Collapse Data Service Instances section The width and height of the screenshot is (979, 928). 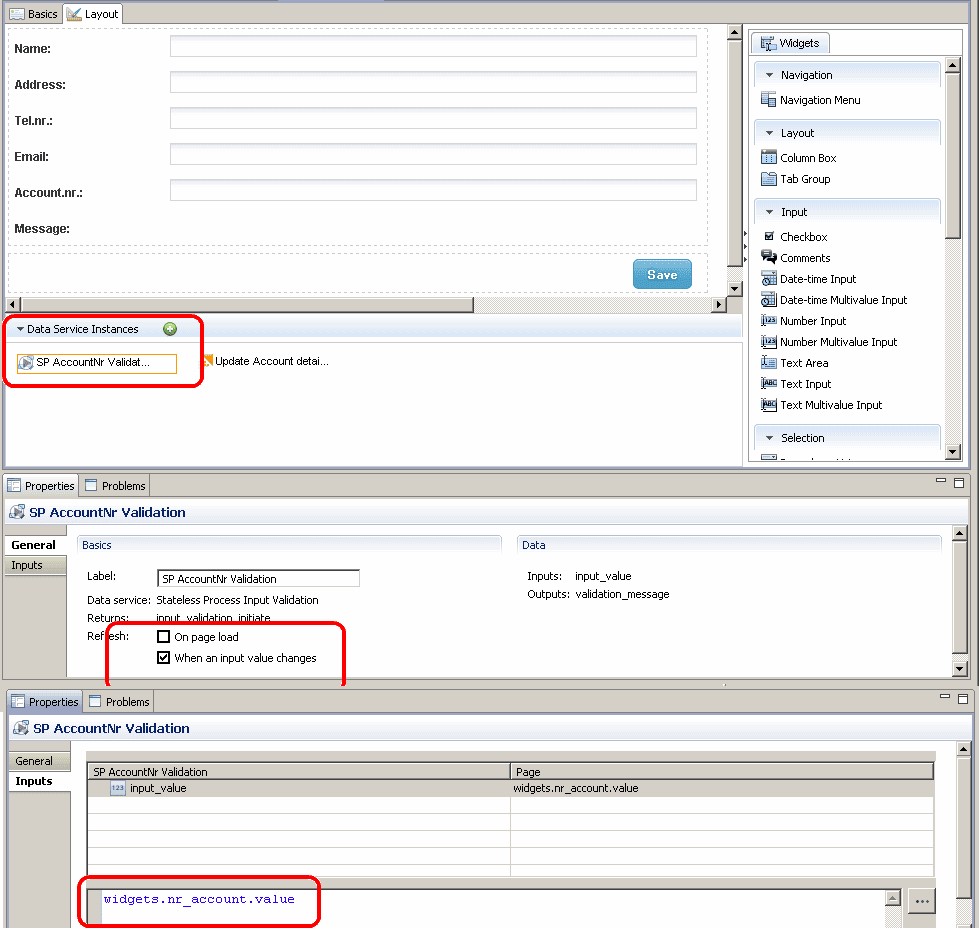click(21, 329)
